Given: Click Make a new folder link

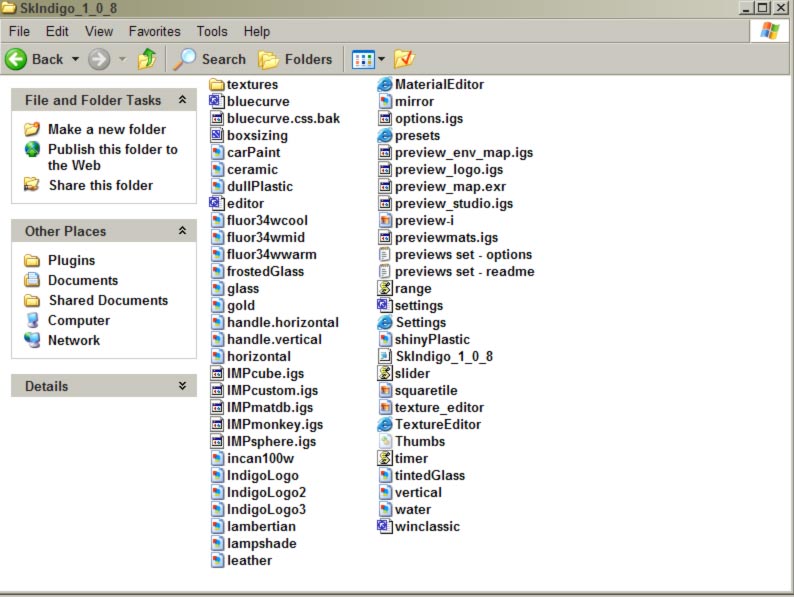Looking at the screenshot, I should [x=107, y=129].
